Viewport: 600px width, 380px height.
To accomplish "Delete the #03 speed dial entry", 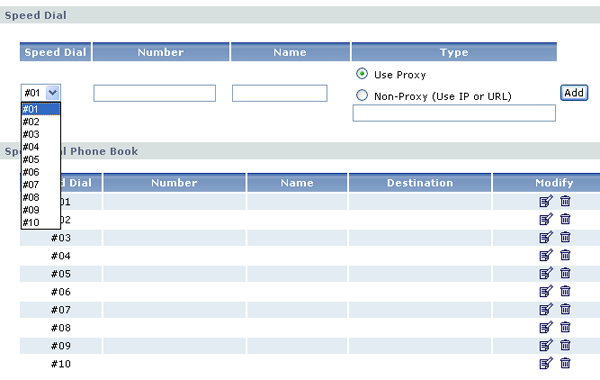I will (x=565, y=237).
